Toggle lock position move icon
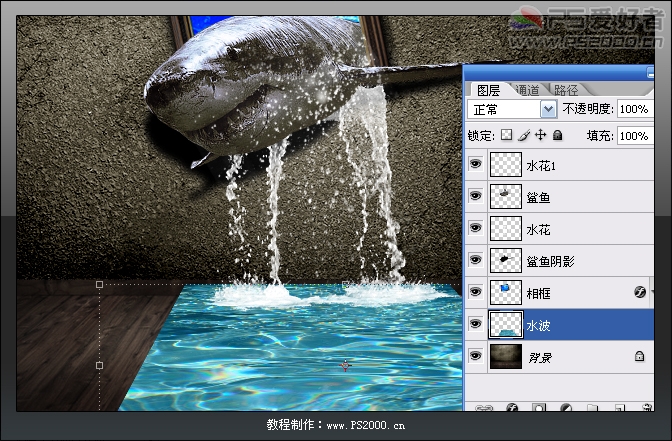The height and width of the screenshot is (441, 672). pyautogui.click(x=541, y=135)
